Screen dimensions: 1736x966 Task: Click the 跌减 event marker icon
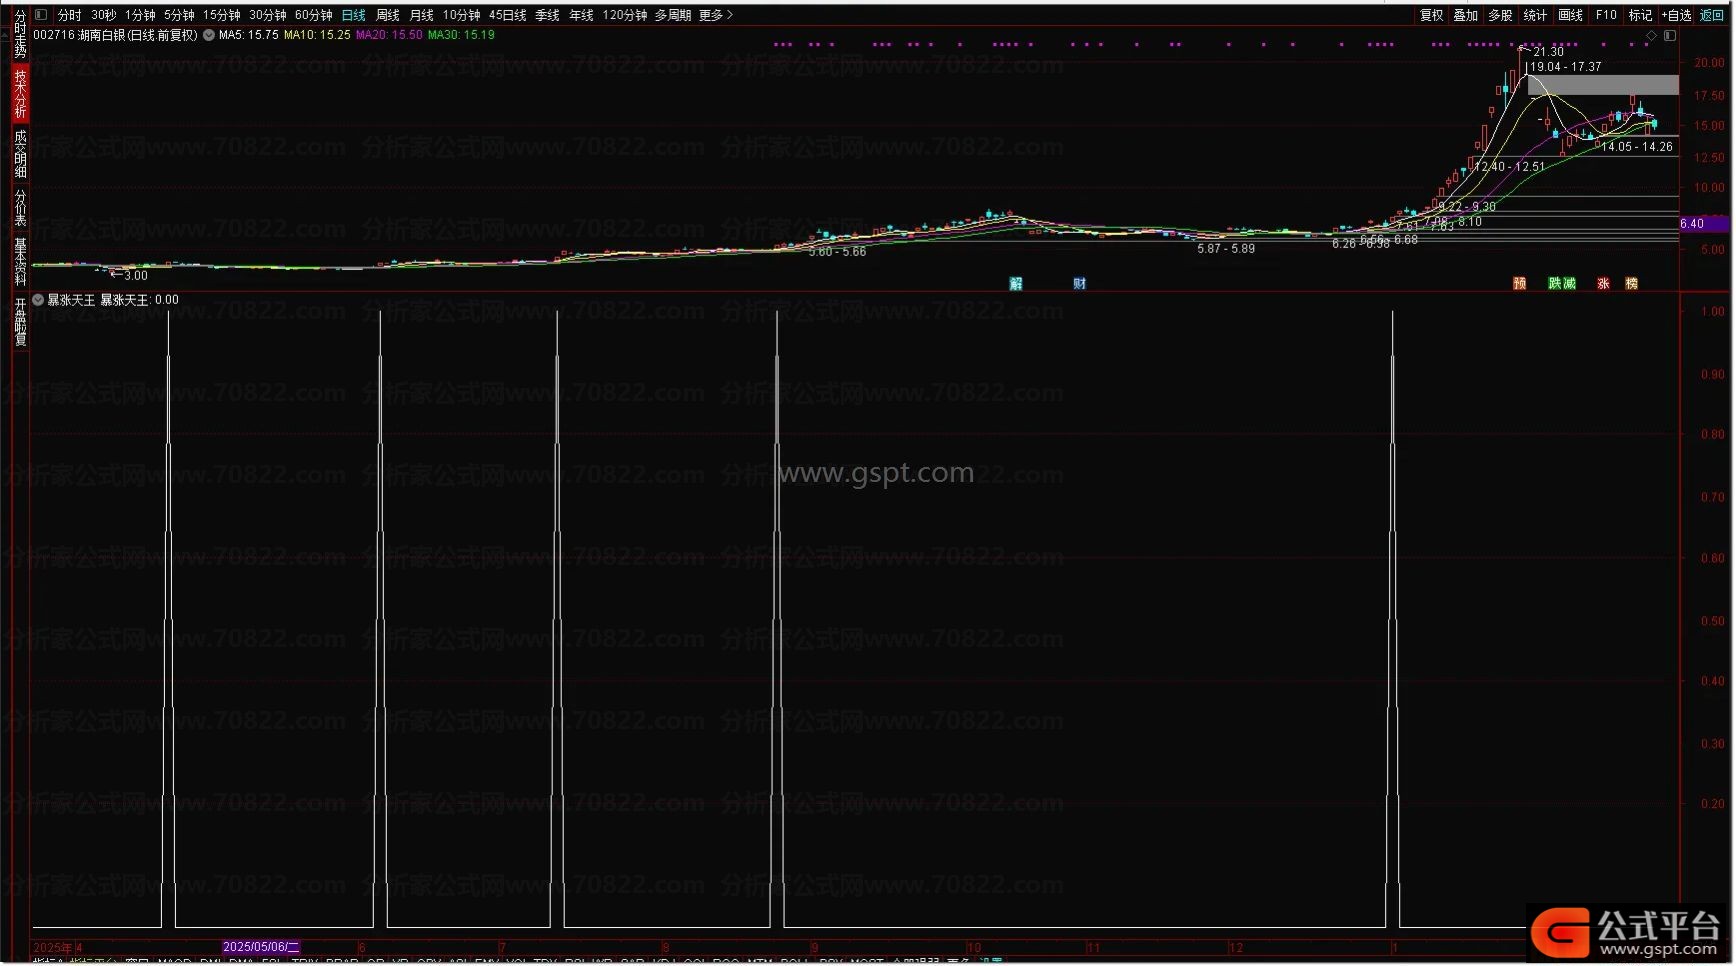(x=1561, y=284)
